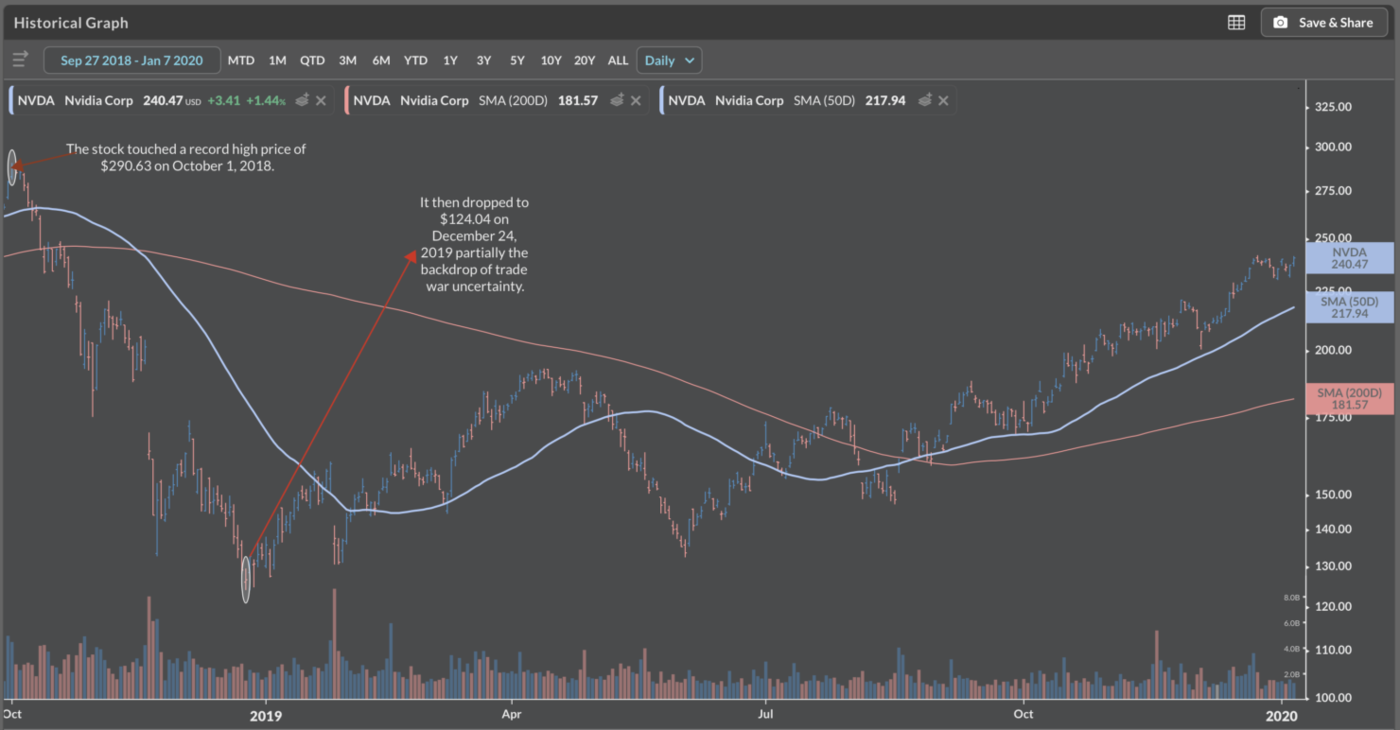Open style options for NVDA price series
The image size is (1400, 730).
click(302, 101)
